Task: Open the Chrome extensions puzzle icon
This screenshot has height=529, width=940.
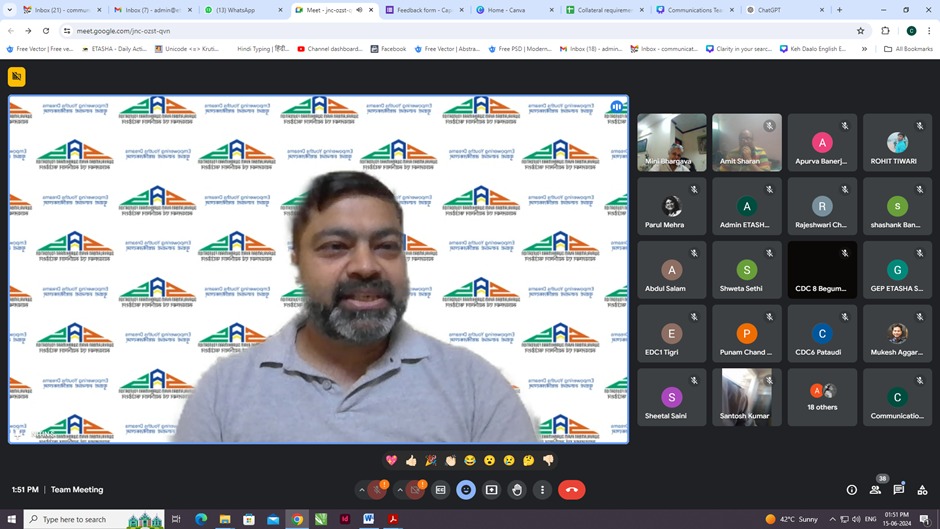Action: click(885, 31)
